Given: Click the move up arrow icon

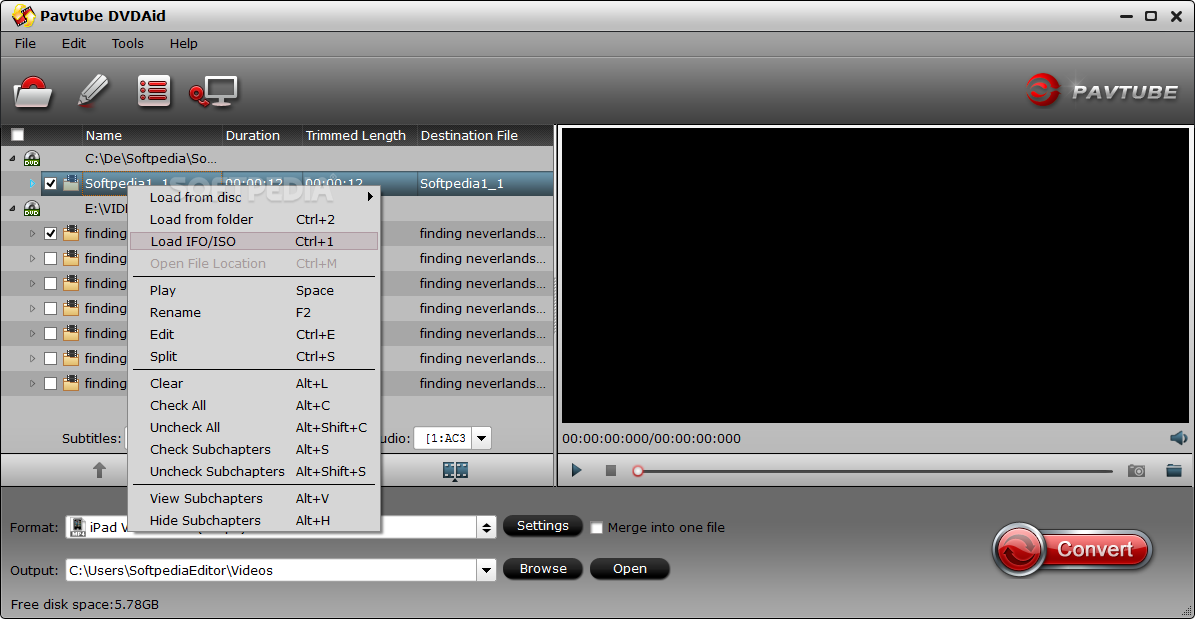Looking at the screenshot, I should 99,470.
